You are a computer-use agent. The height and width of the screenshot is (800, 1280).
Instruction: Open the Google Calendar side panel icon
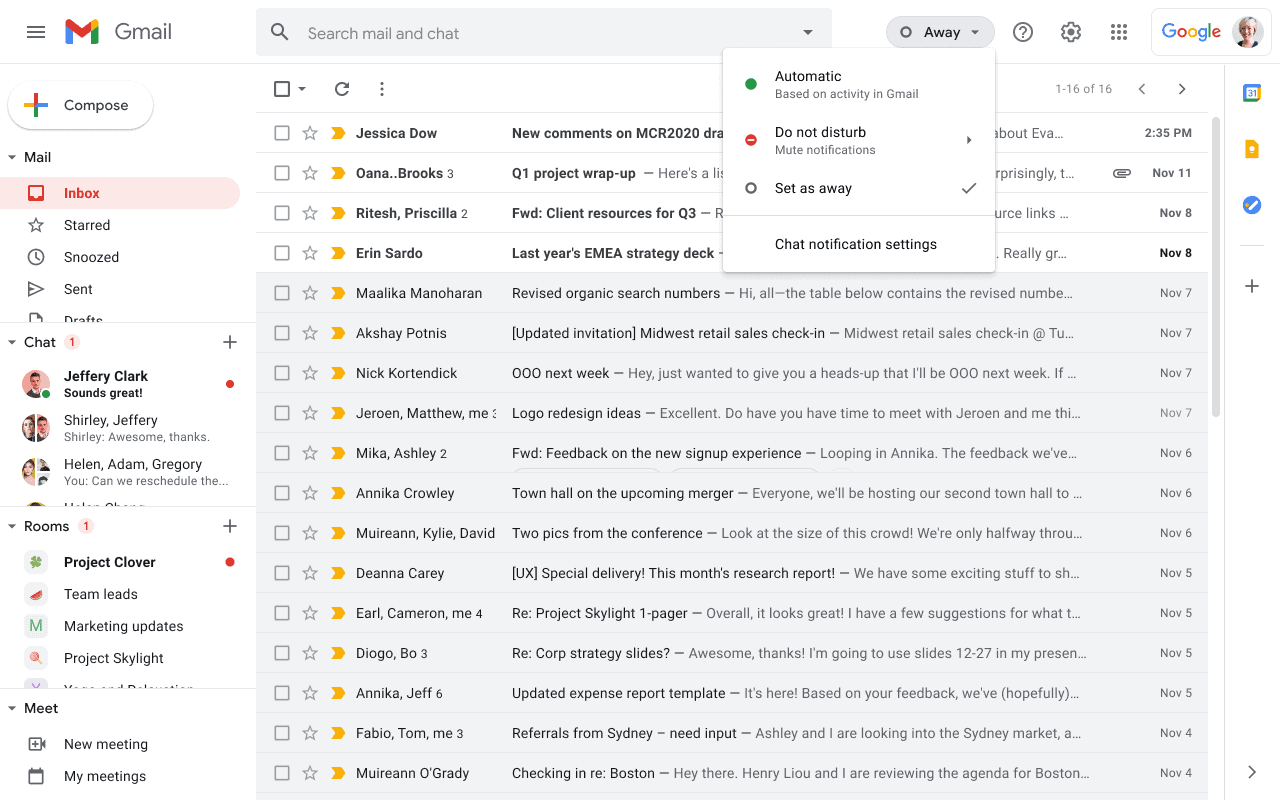coord(1251,91)
